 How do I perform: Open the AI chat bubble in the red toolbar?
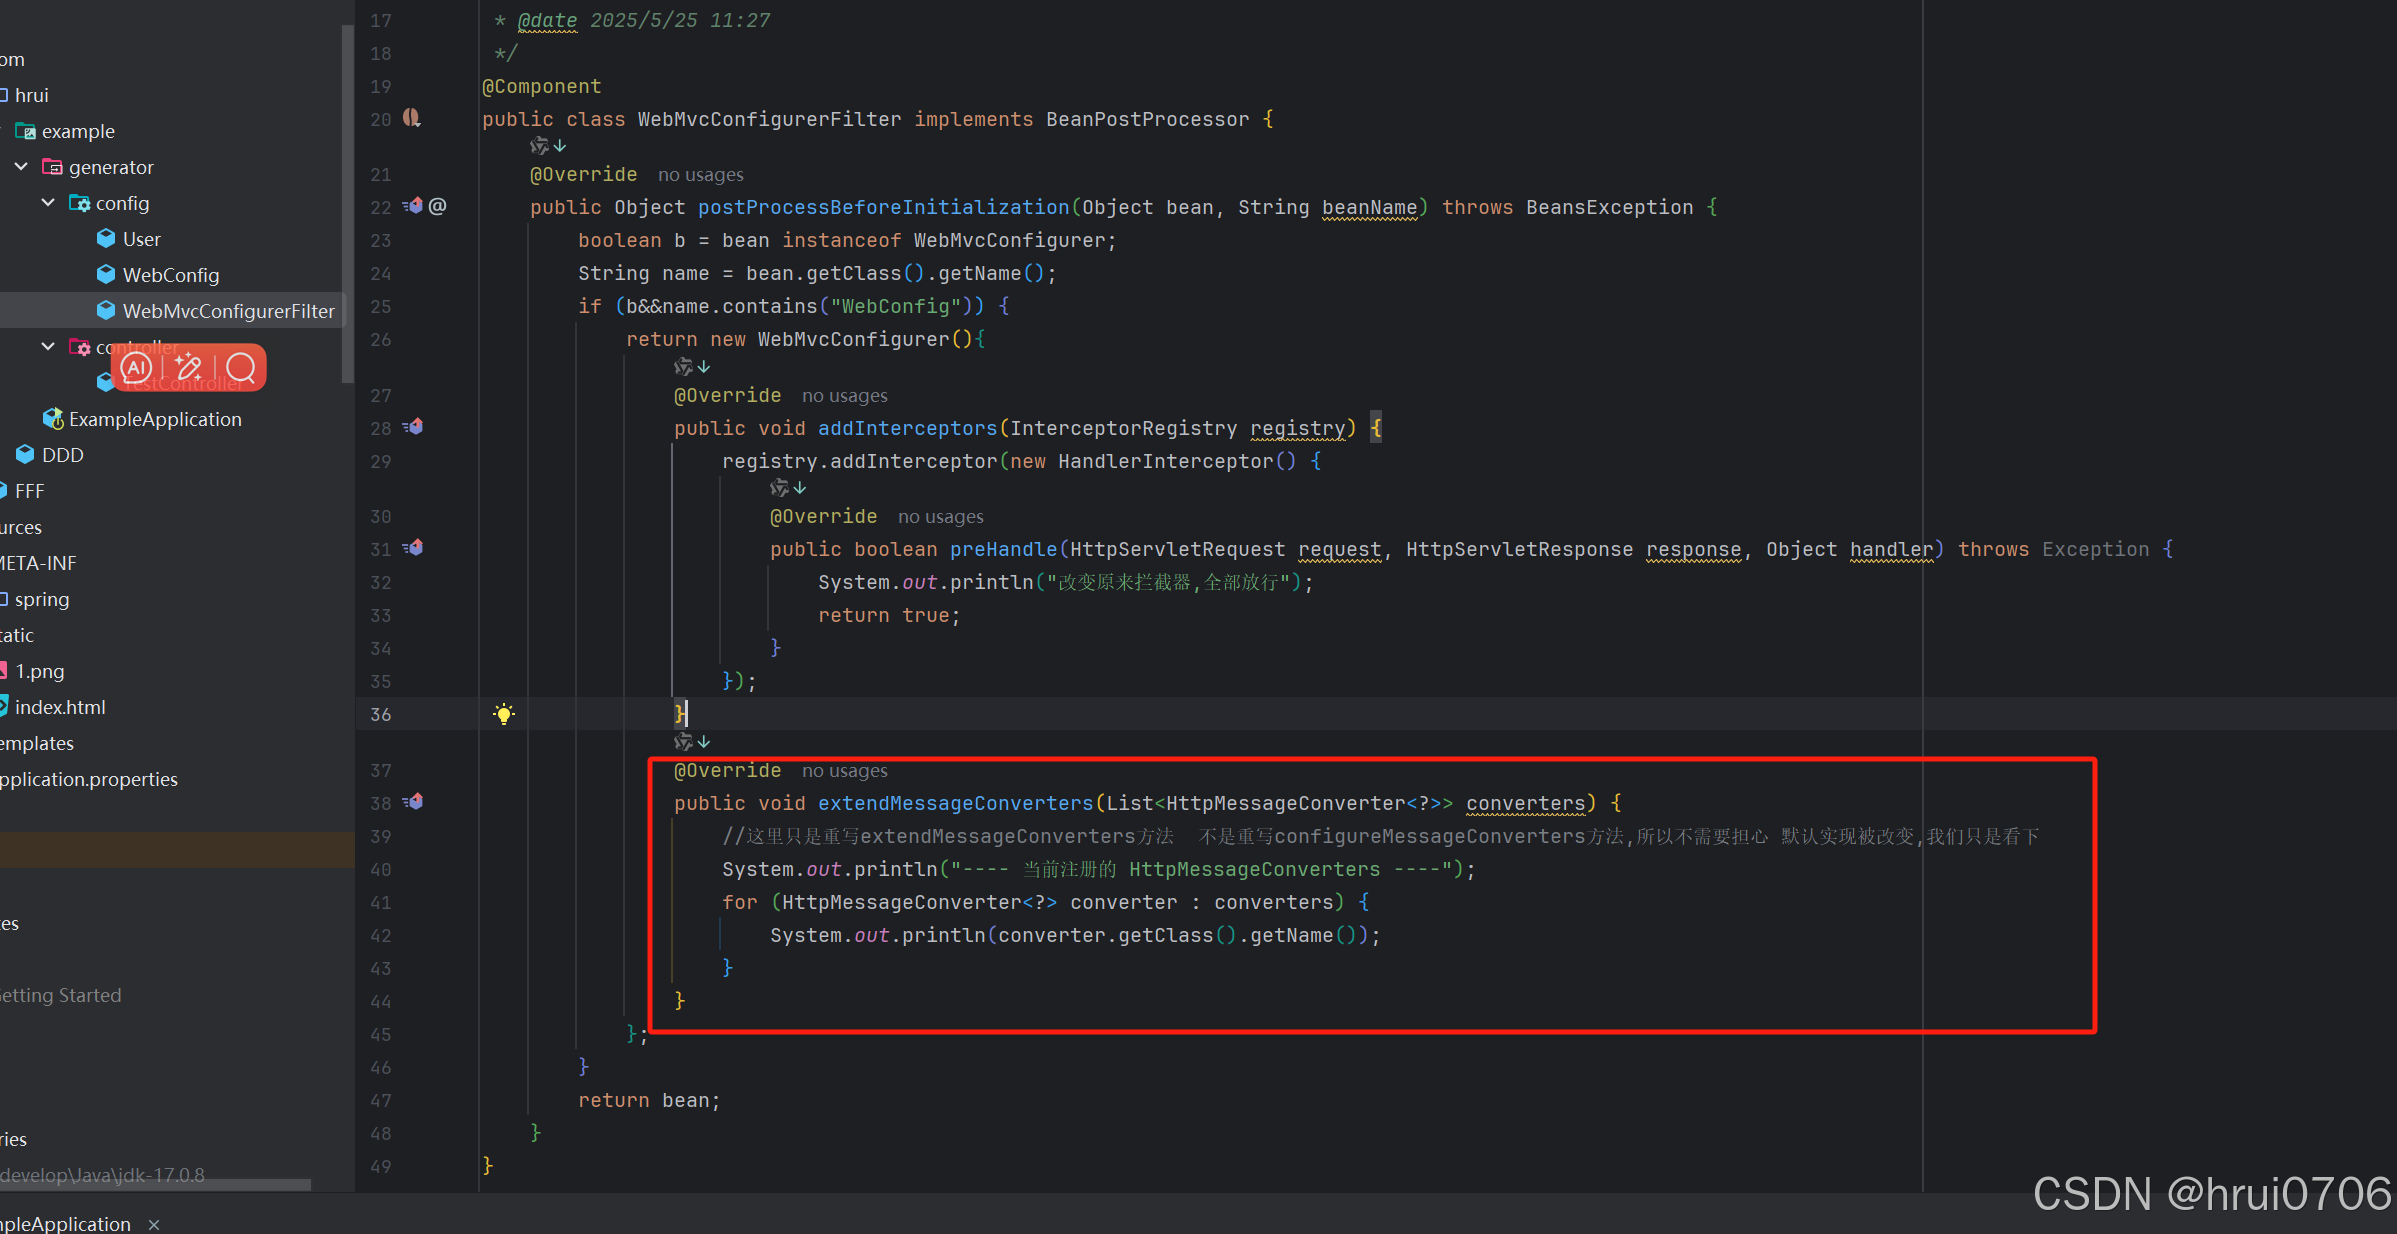(137, 368)
